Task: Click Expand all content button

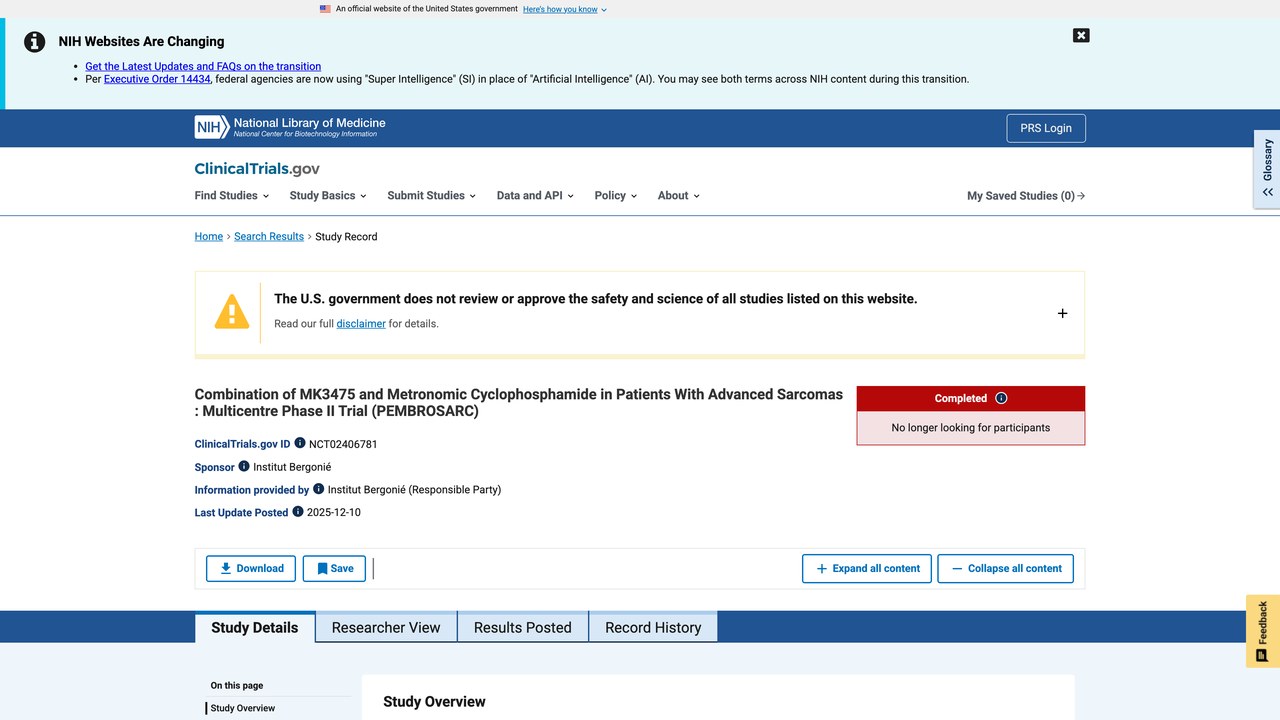Action: pos(867,568)
